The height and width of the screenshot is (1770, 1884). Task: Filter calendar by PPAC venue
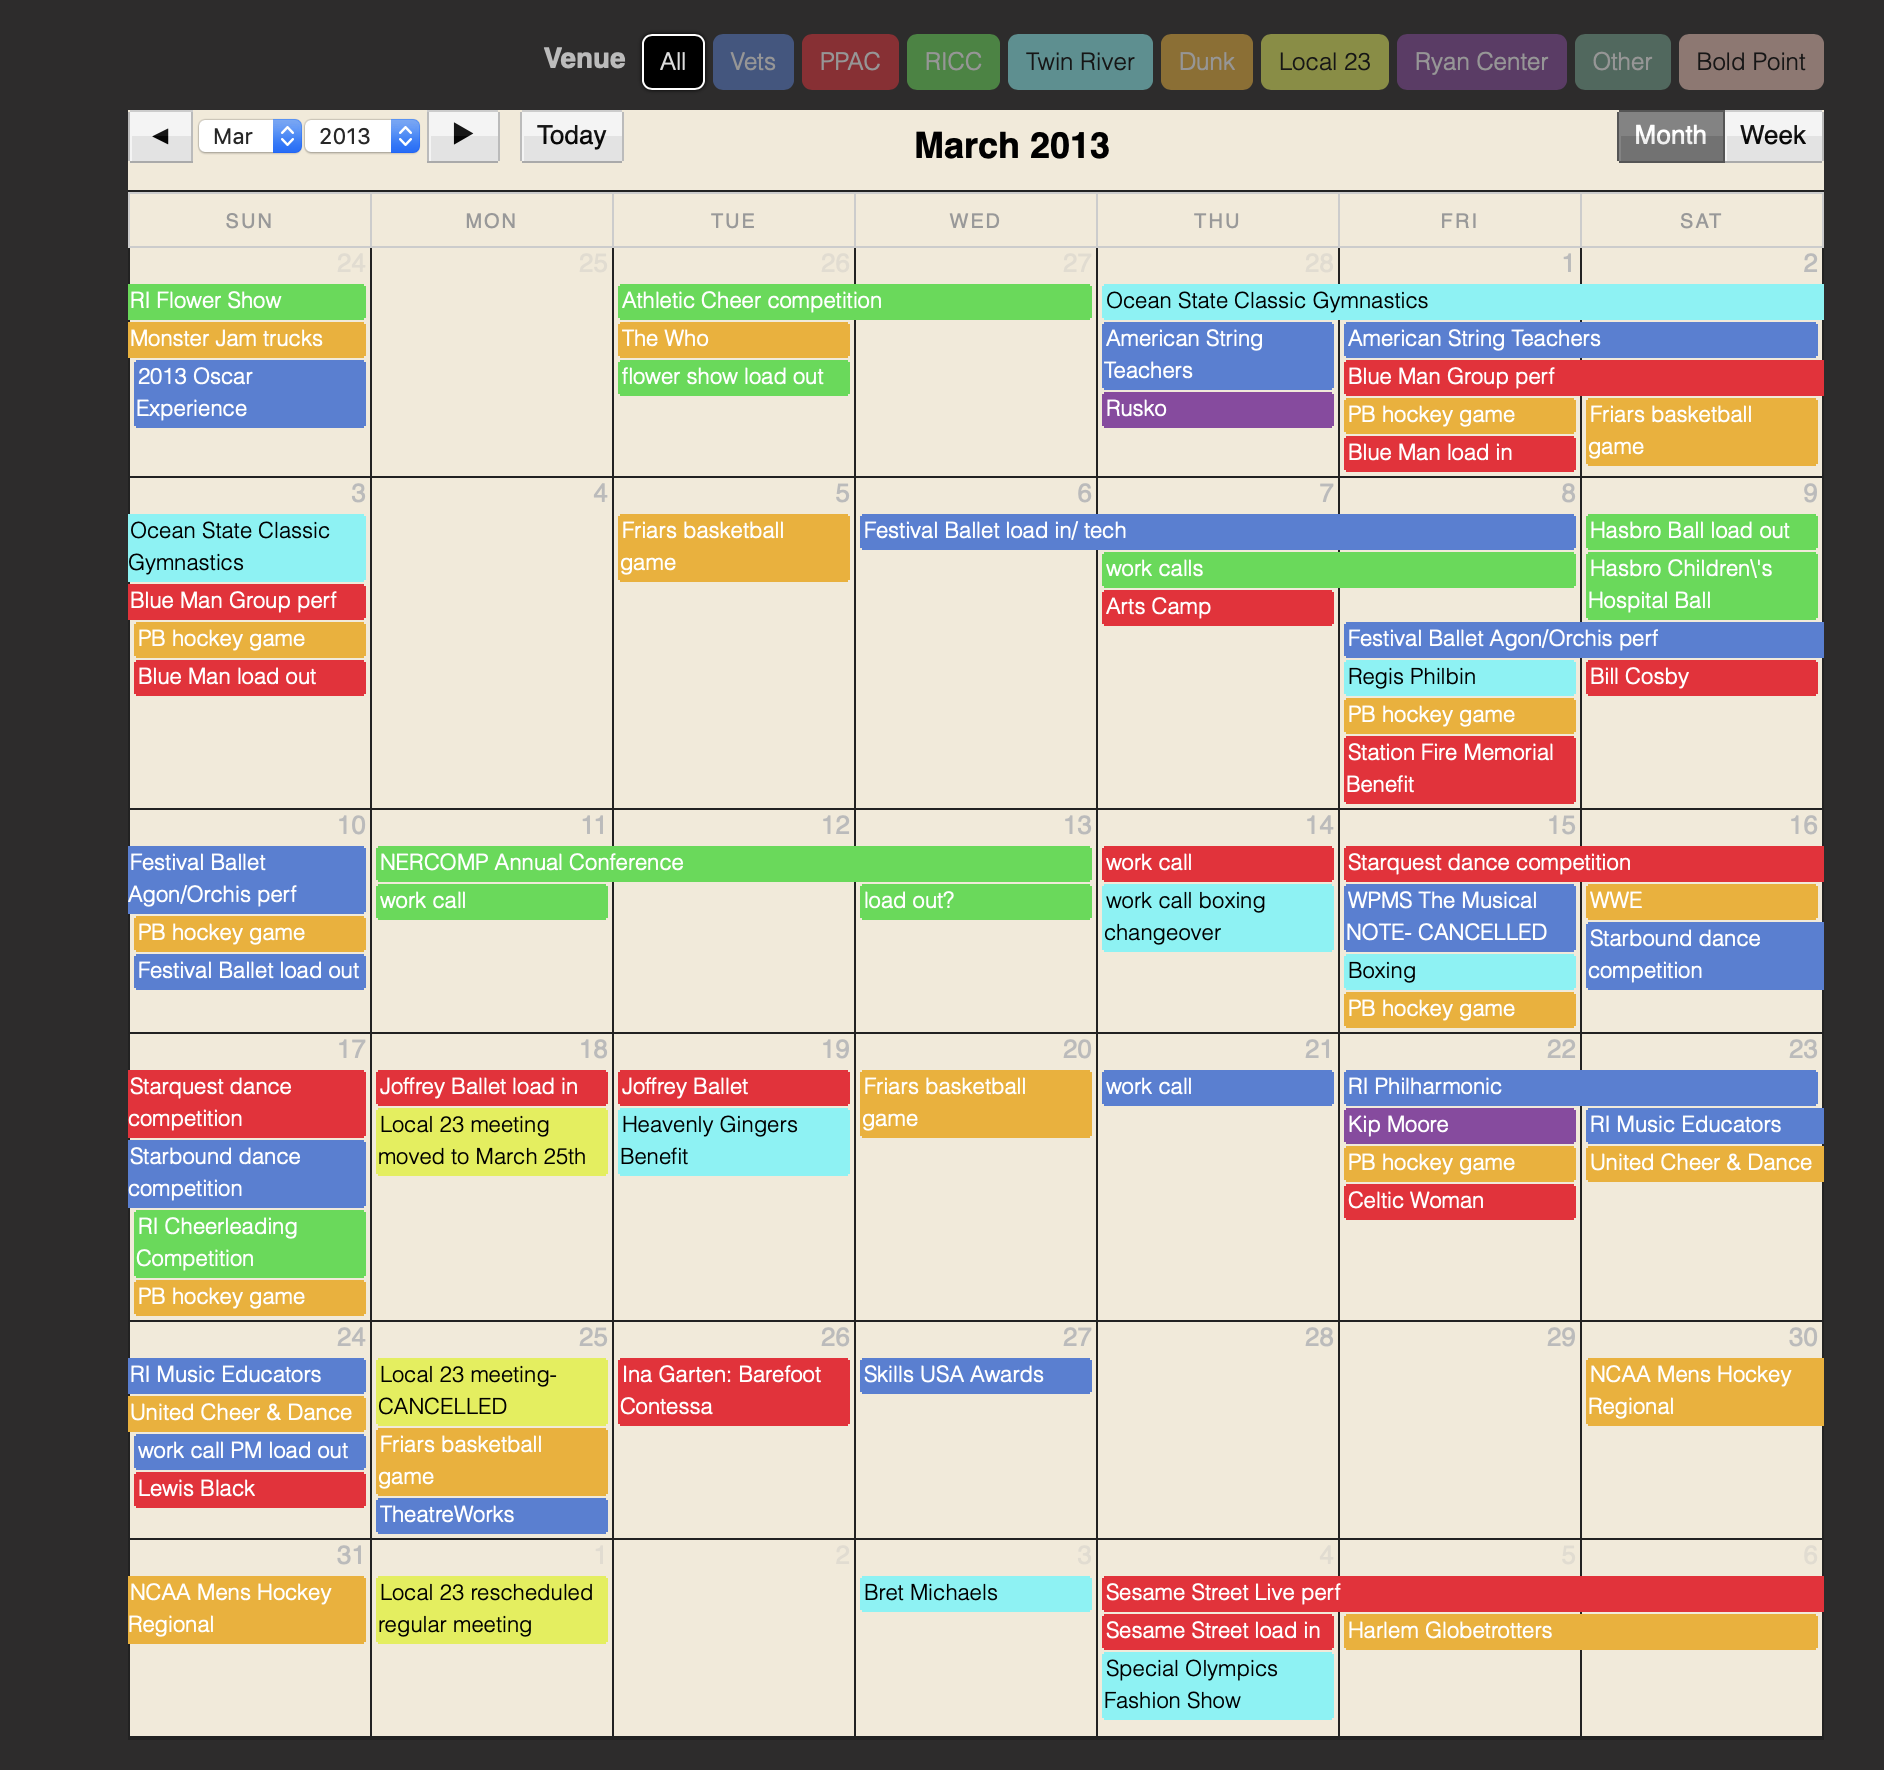849,62
